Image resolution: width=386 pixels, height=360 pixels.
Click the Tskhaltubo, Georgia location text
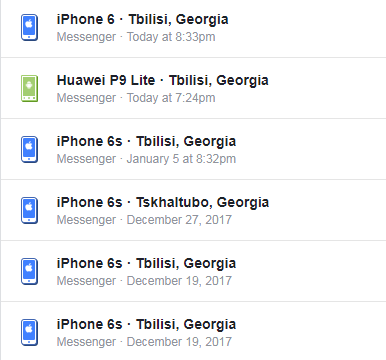pyautogui.click(x=202, y=202)
